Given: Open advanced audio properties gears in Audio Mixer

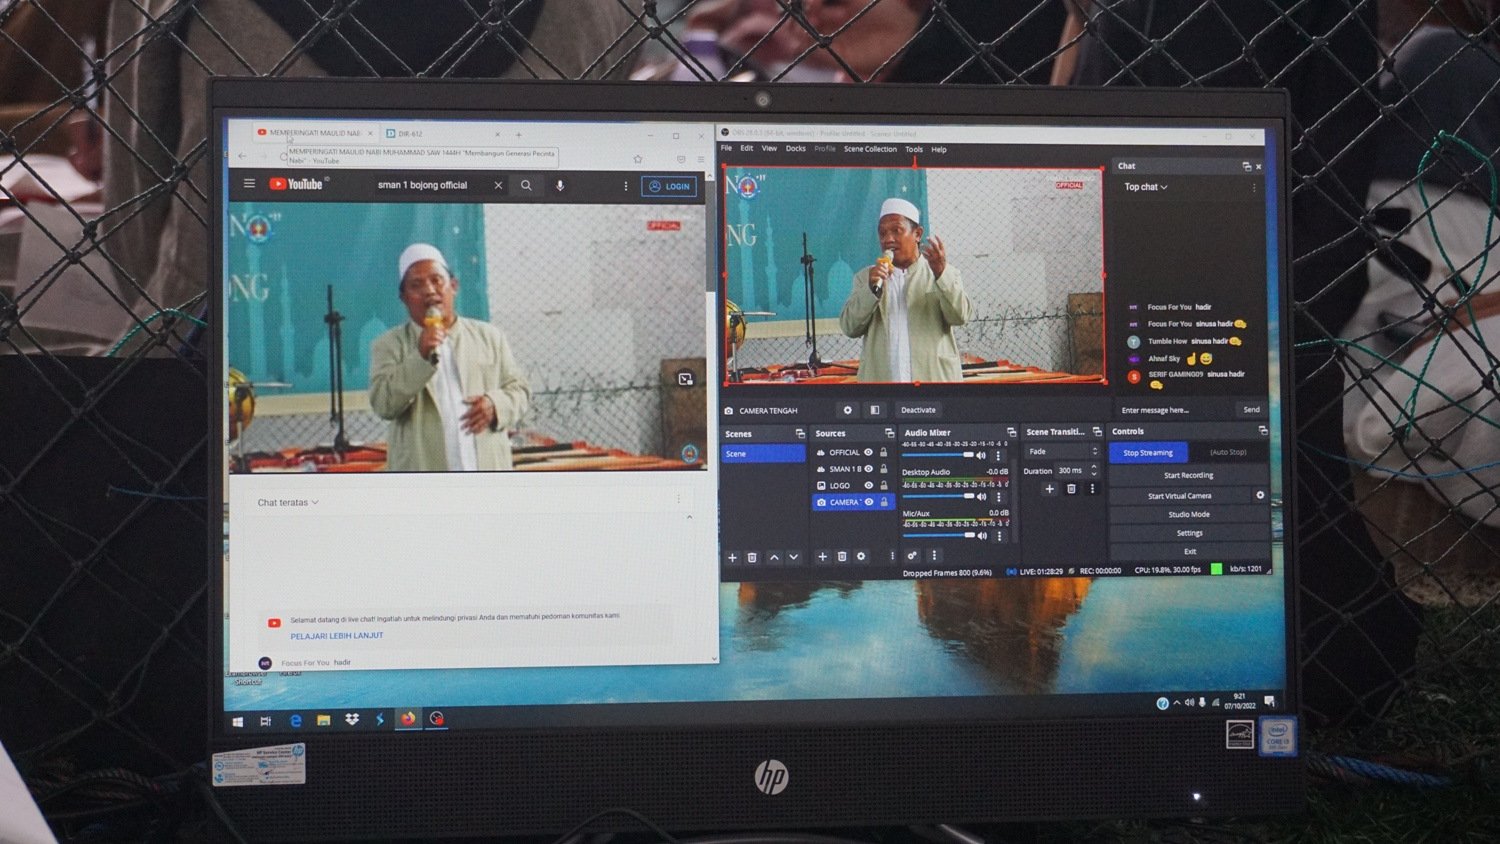Looking at the screenshot, I should 912,556.
